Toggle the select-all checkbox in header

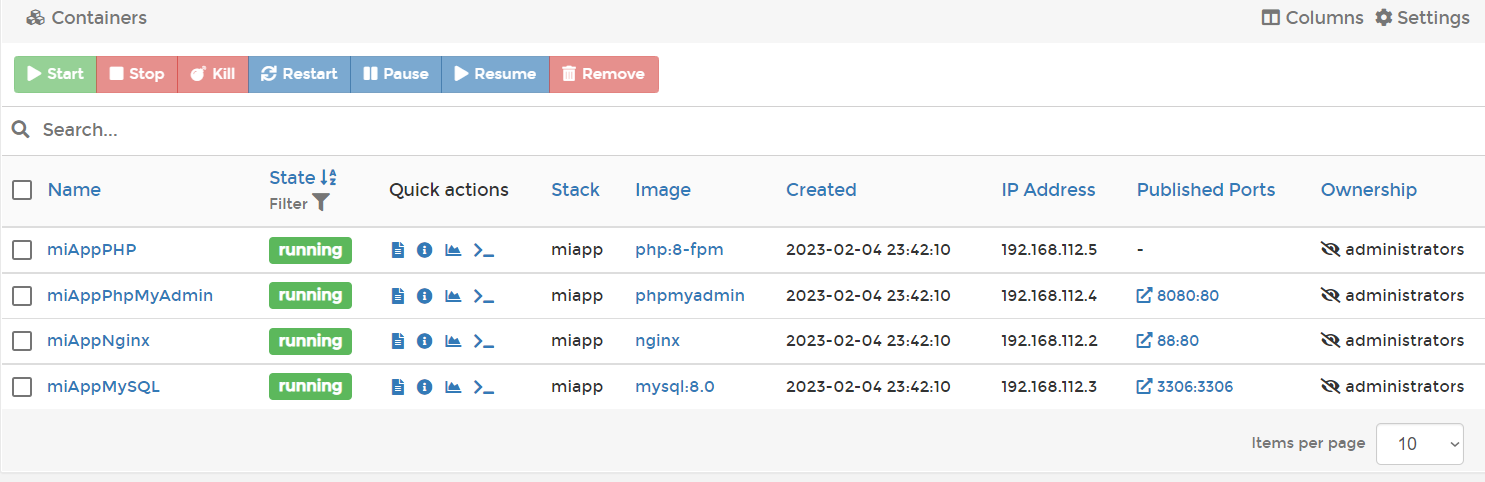click(22, 190)
